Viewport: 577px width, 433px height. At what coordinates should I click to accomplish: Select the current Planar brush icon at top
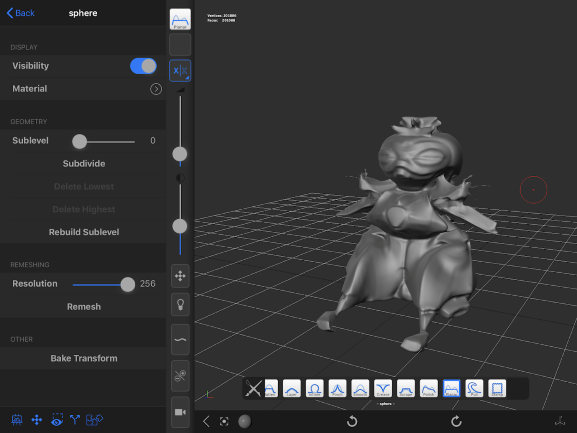tap(180, 19)
